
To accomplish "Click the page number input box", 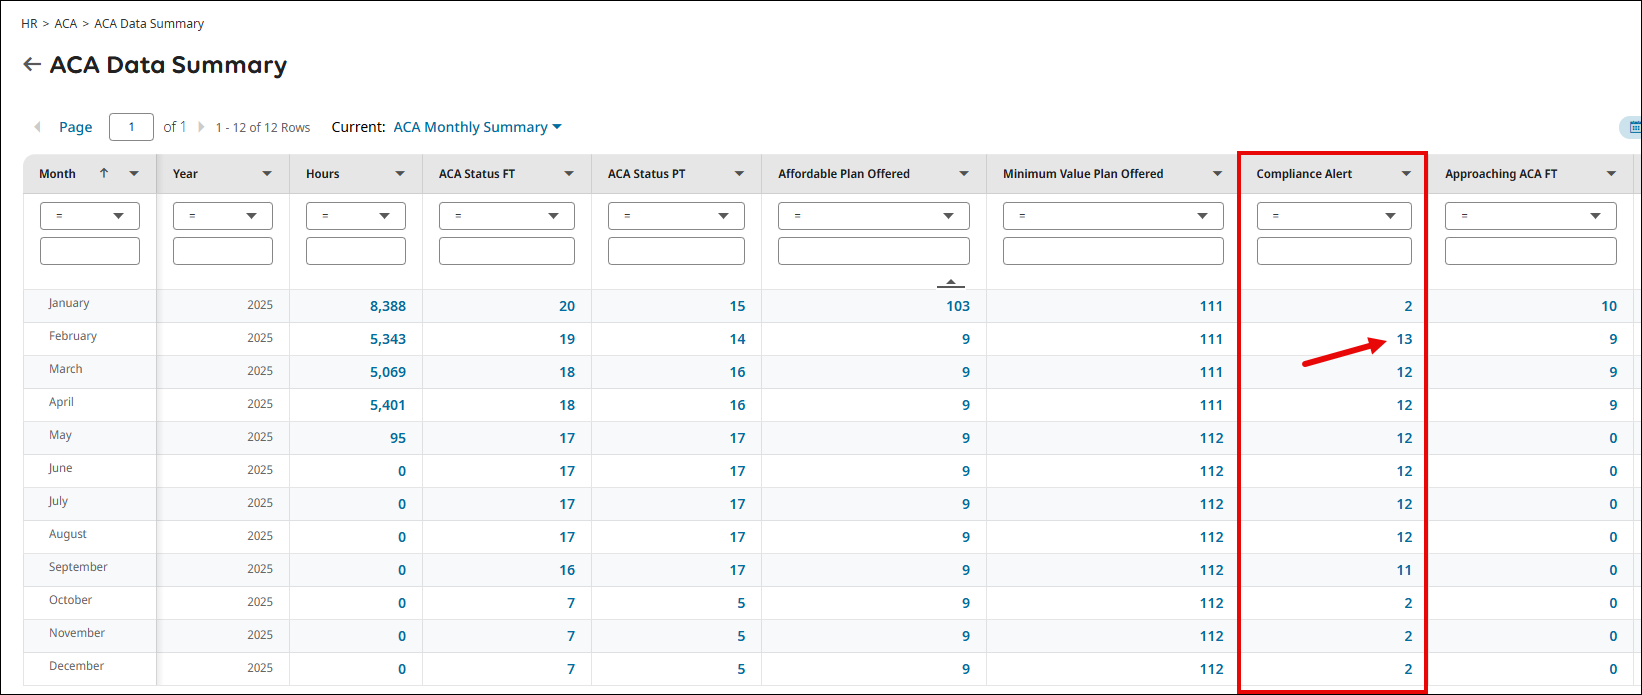I will 131,127.
